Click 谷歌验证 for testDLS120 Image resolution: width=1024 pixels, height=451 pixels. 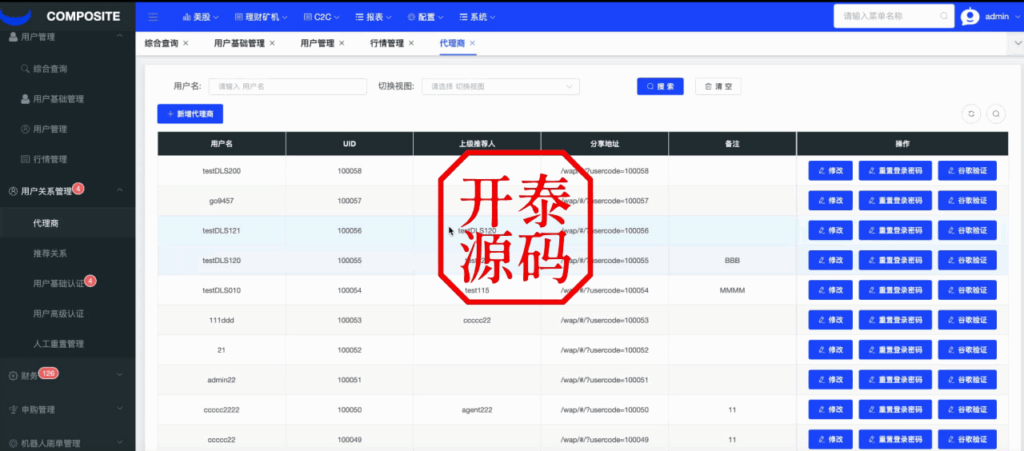pyautogui.click(x=967, y=260)
